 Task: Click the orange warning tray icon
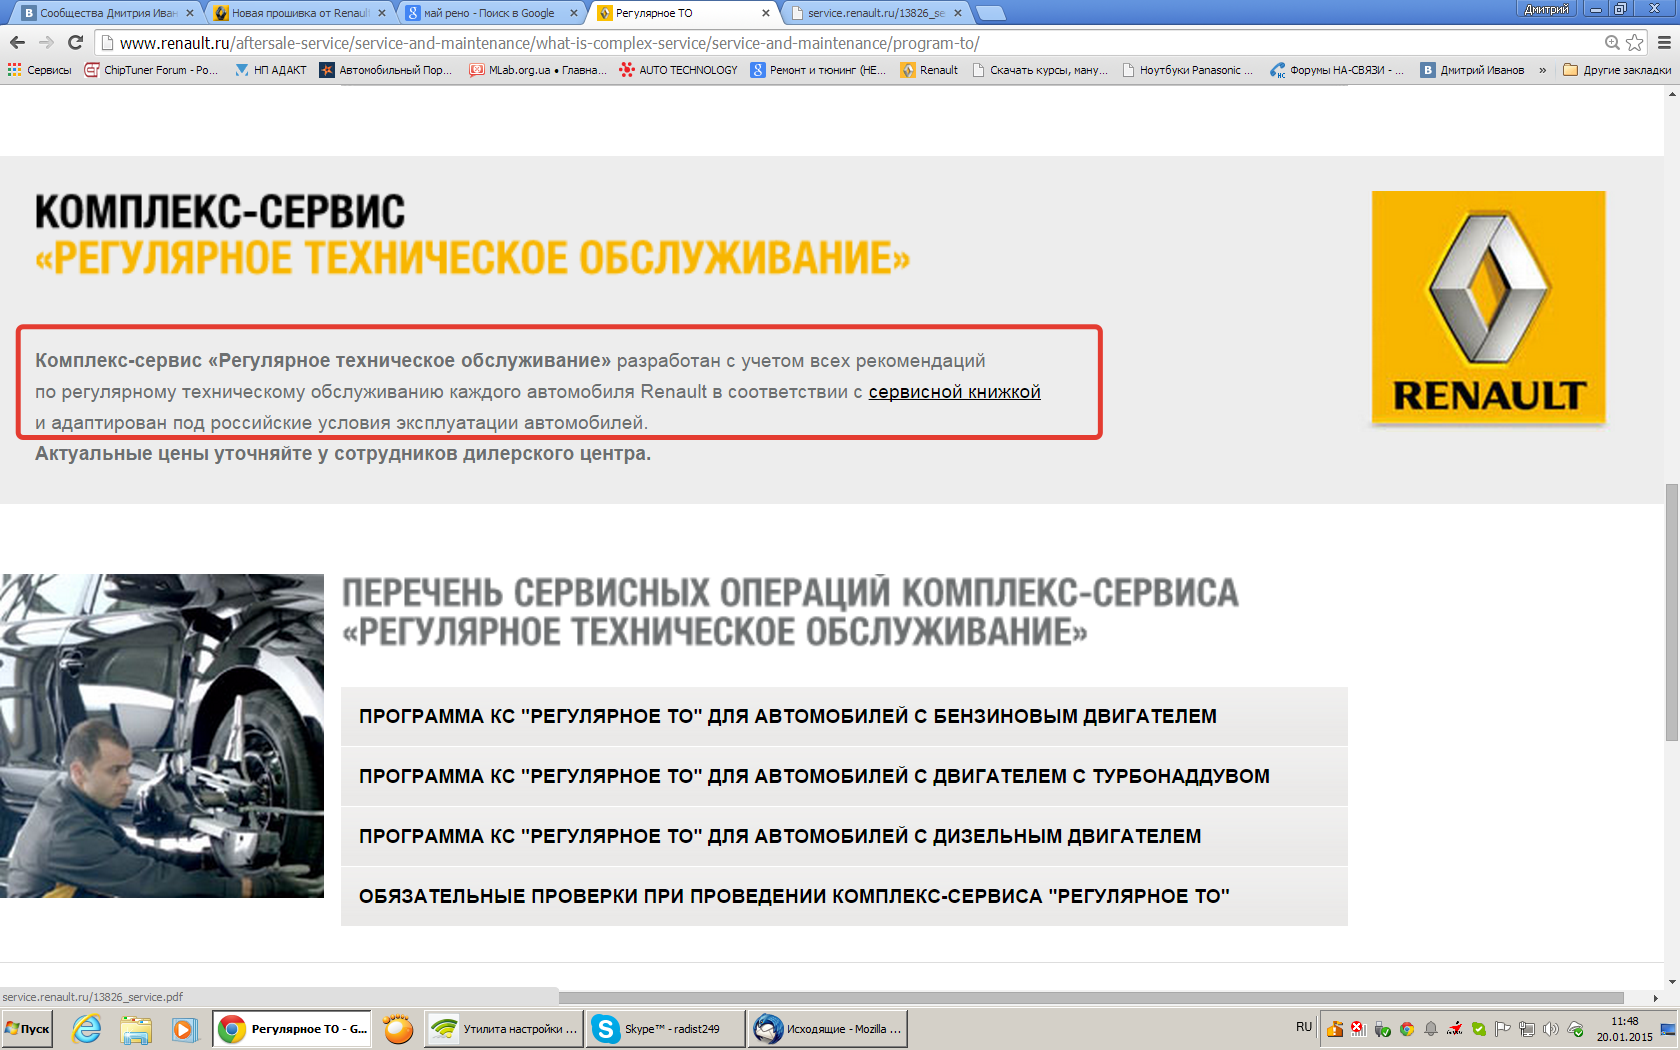click(x=1335, y=1028)
